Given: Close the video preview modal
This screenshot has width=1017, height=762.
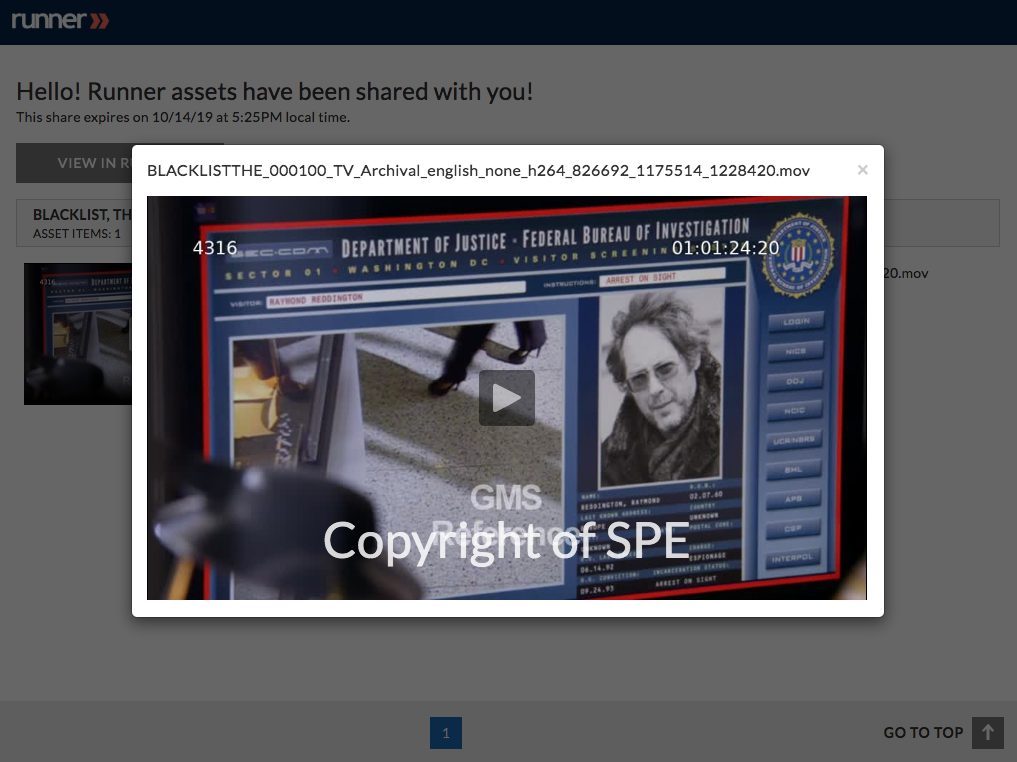Looking at the screenshot, I should tap(862, 170).
